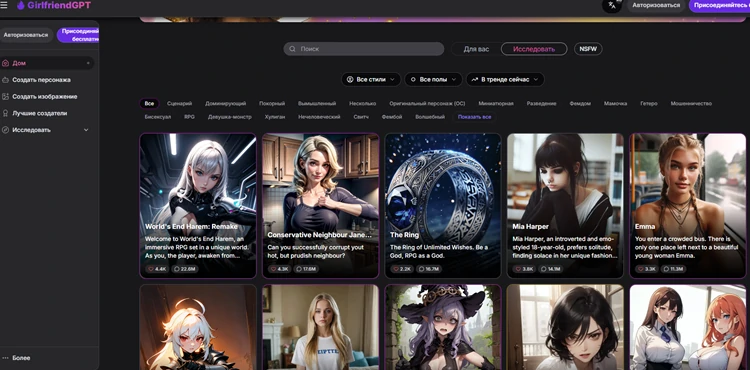Open the Все полы dropdown
Viewport: 750px width, 370px height.
tap(433, 79)
